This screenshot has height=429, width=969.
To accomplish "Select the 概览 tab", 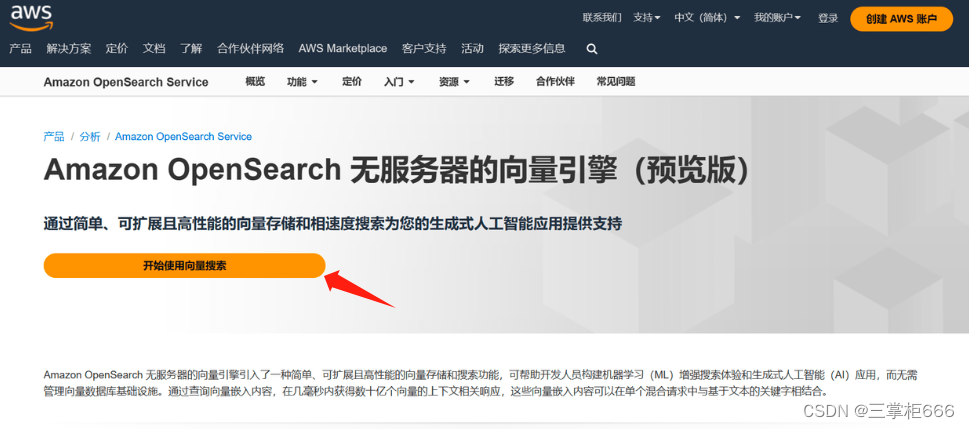I will coord(255,82).
